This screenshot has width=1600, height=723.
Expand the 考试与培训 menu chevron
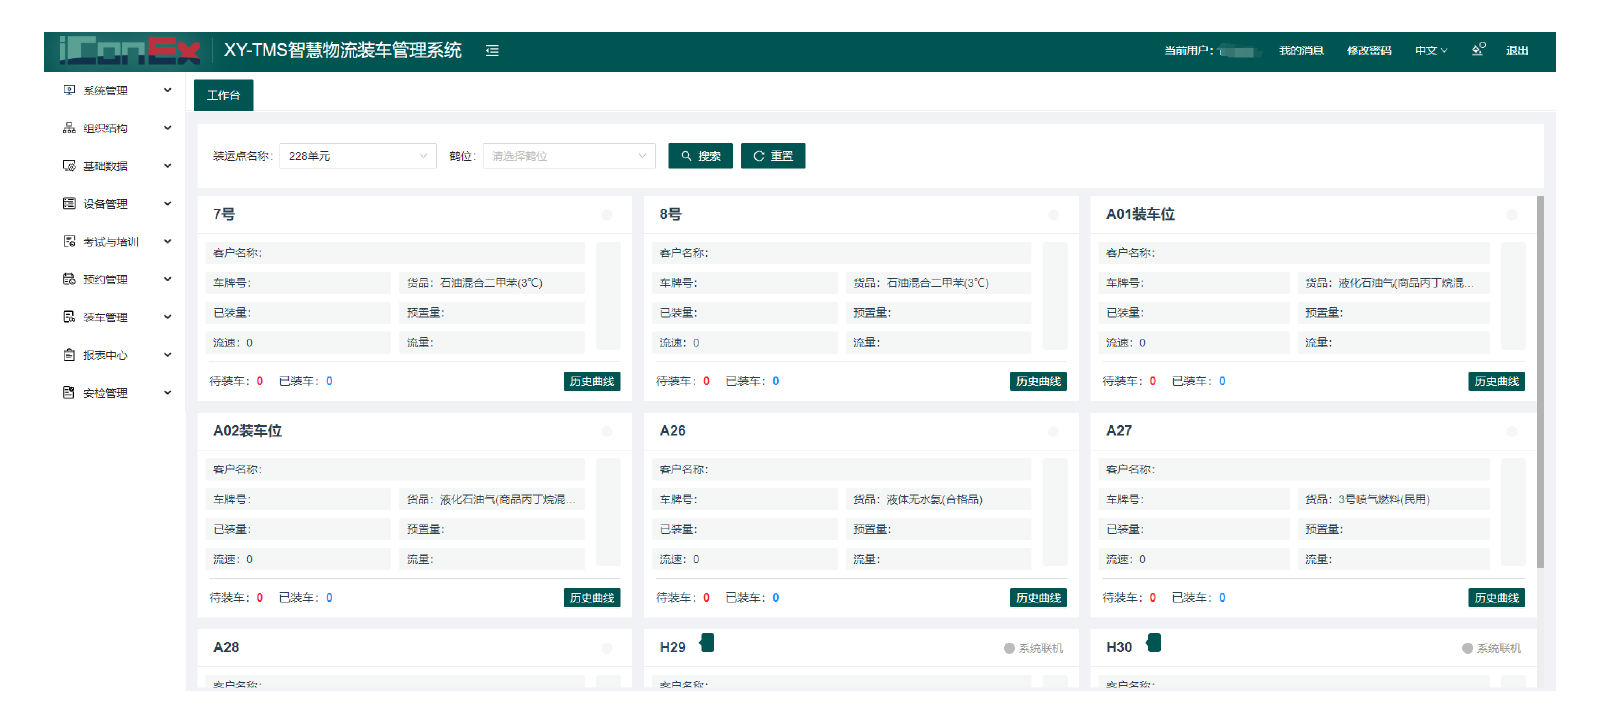167,242
